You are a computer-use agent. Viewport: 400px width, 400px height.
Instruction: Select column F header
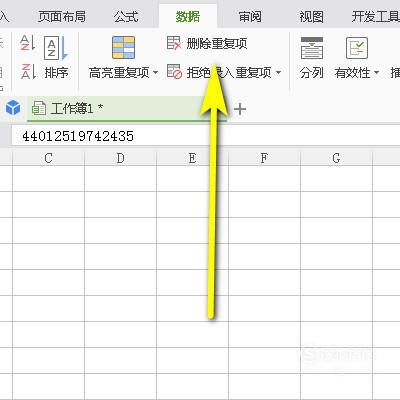click(264, 158)
